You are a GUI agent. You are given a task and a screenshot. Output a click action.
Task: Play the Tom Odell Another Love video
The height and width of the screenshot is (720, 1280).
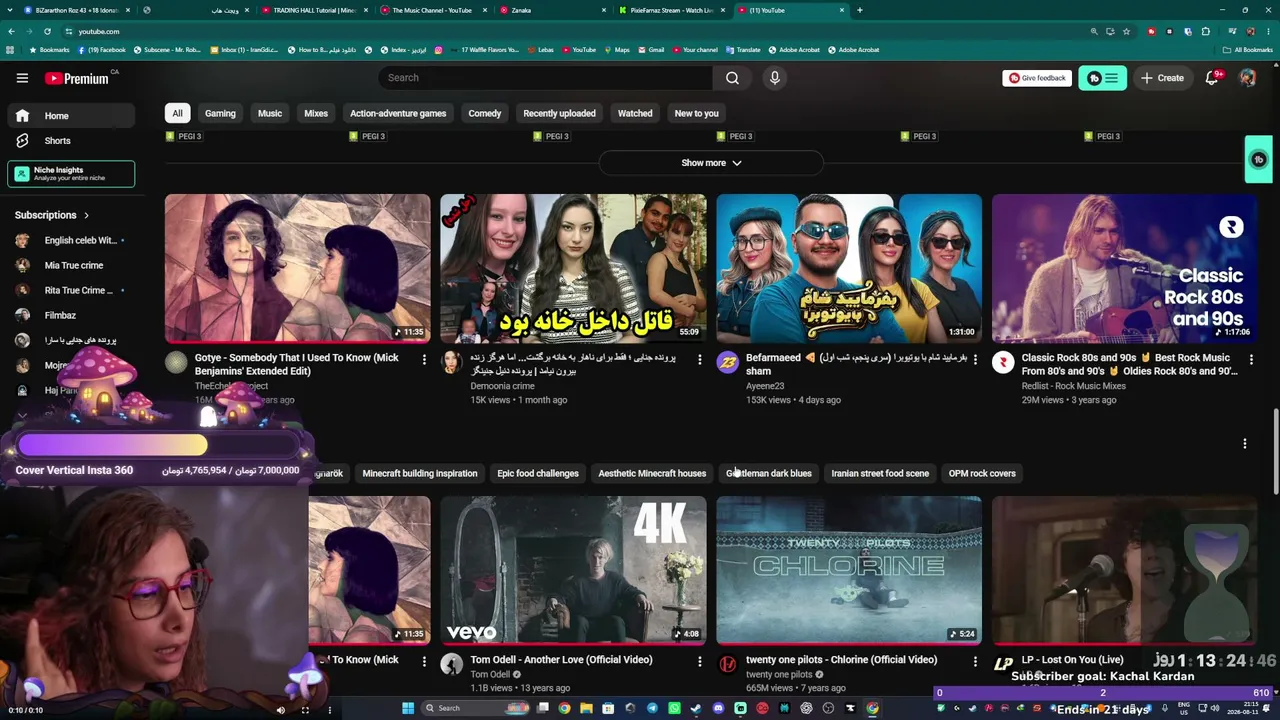573,570
